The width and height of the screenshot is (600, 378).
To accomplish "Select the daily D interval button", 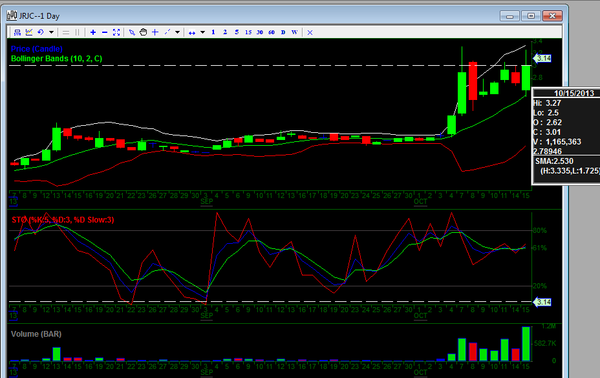I will pyautogui.click(x=283, y=33).
